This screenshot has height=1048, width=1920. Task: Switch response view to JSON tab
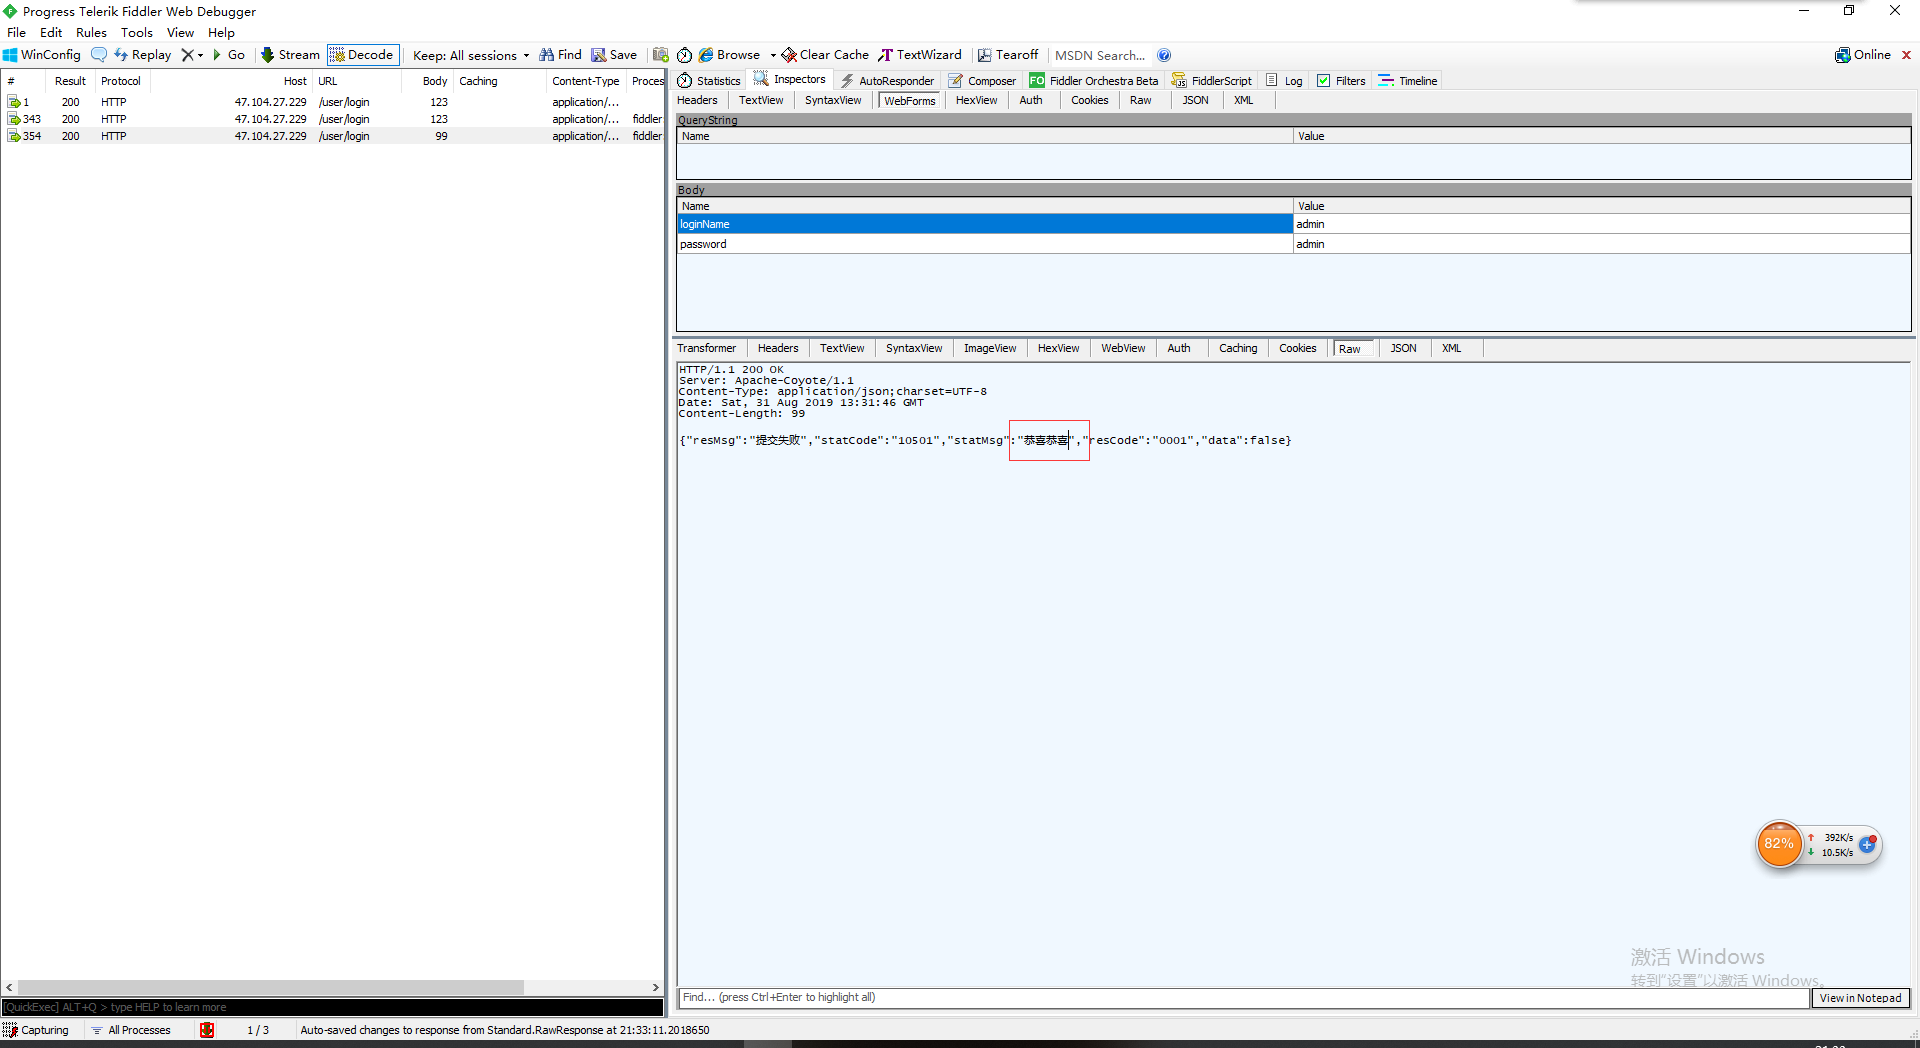point(1403,348)
